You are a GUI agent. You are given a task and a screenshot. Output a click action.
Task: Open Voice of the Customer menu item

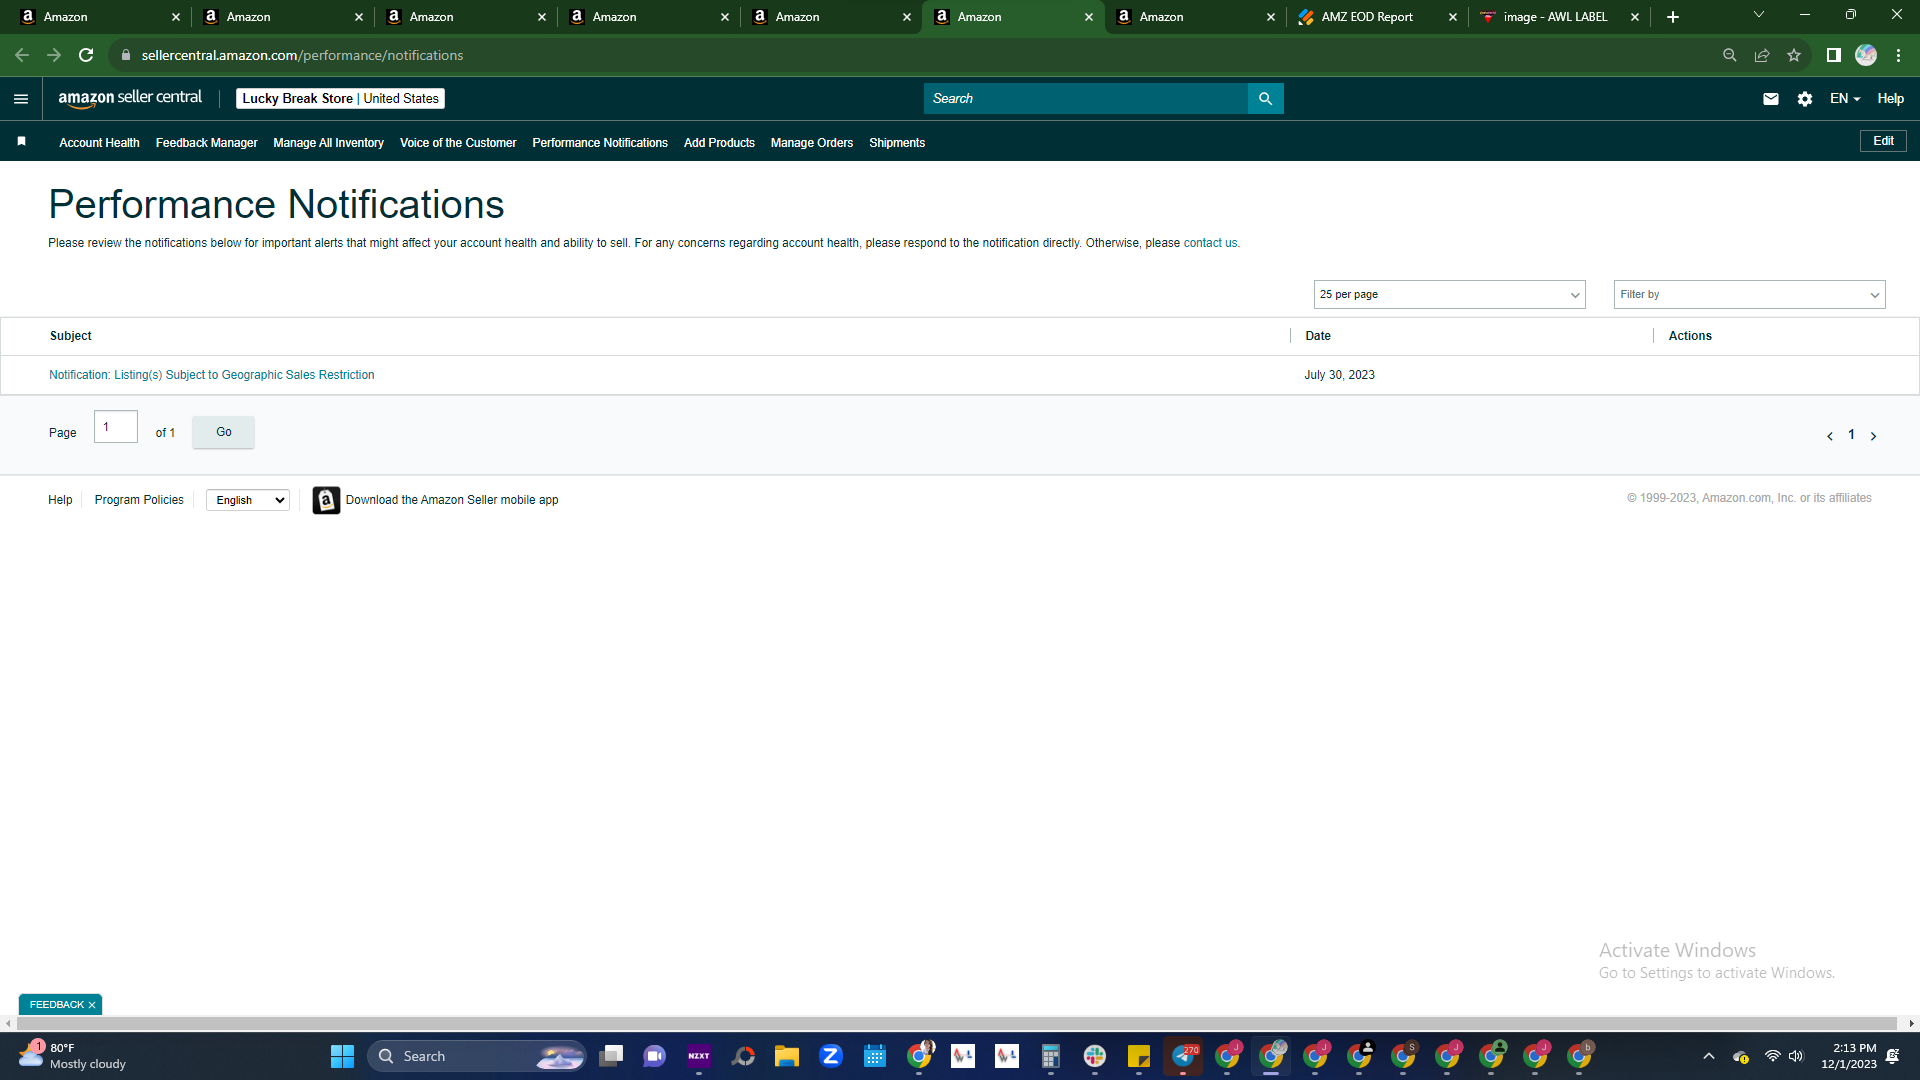(458, 143)
